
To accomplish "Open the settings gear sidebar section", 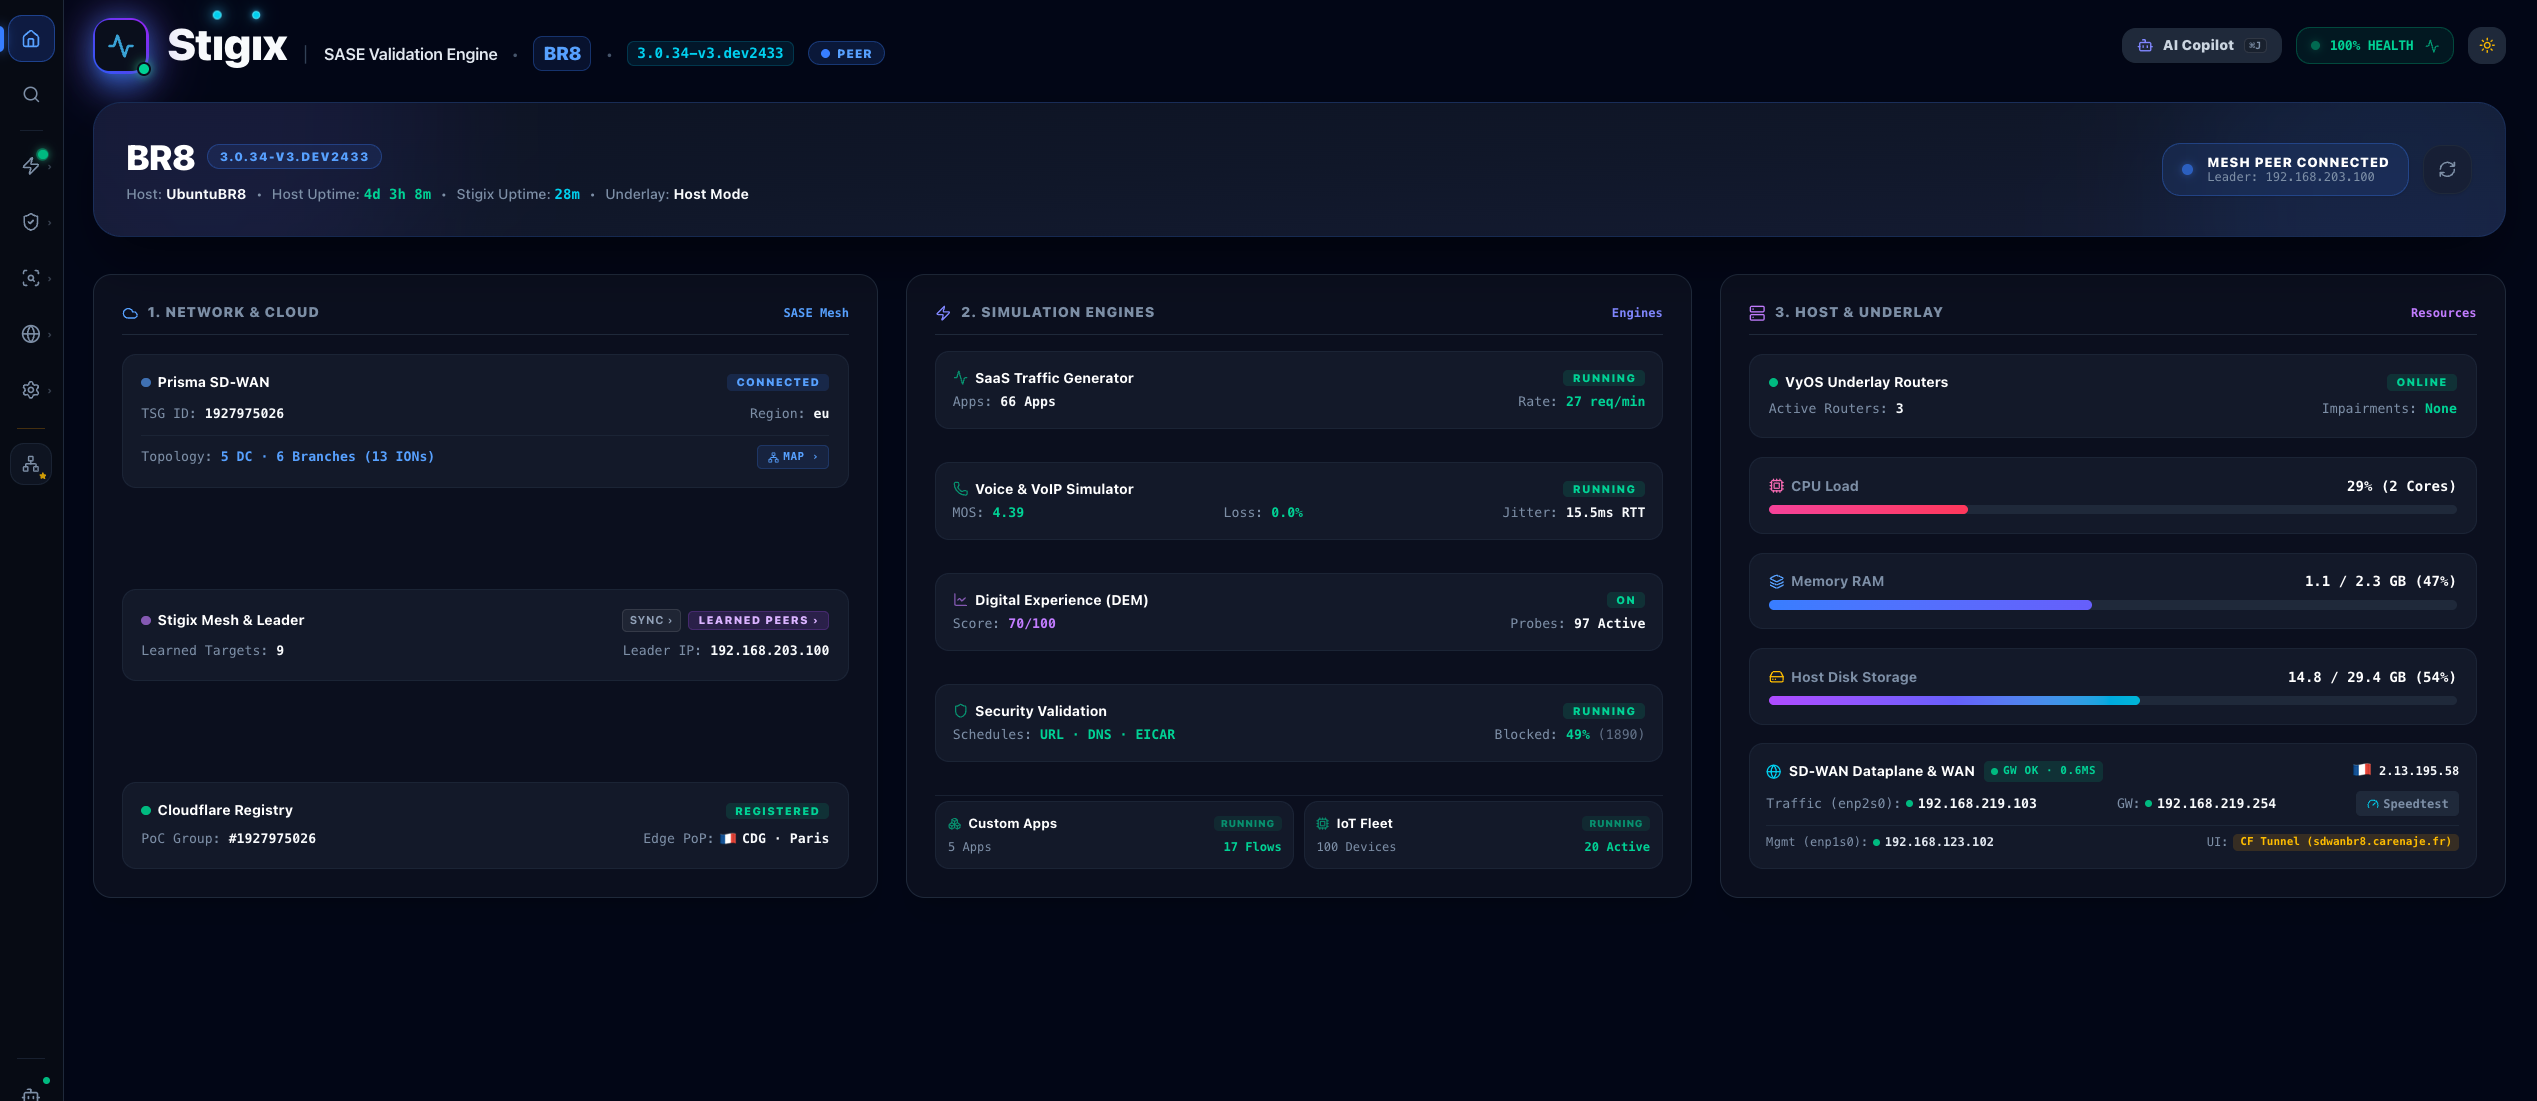I will pos(31,390).
